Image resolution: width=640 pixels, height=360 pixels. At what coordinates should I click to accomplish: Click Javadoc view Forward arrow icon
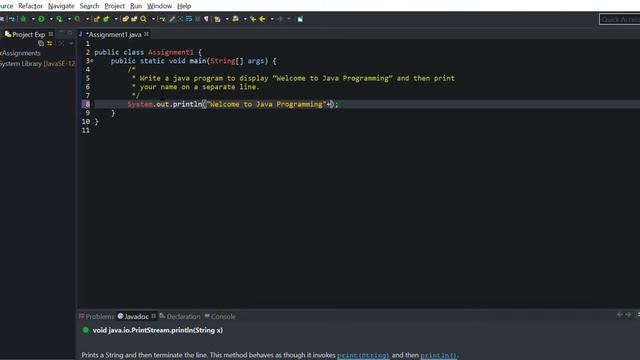629,314
